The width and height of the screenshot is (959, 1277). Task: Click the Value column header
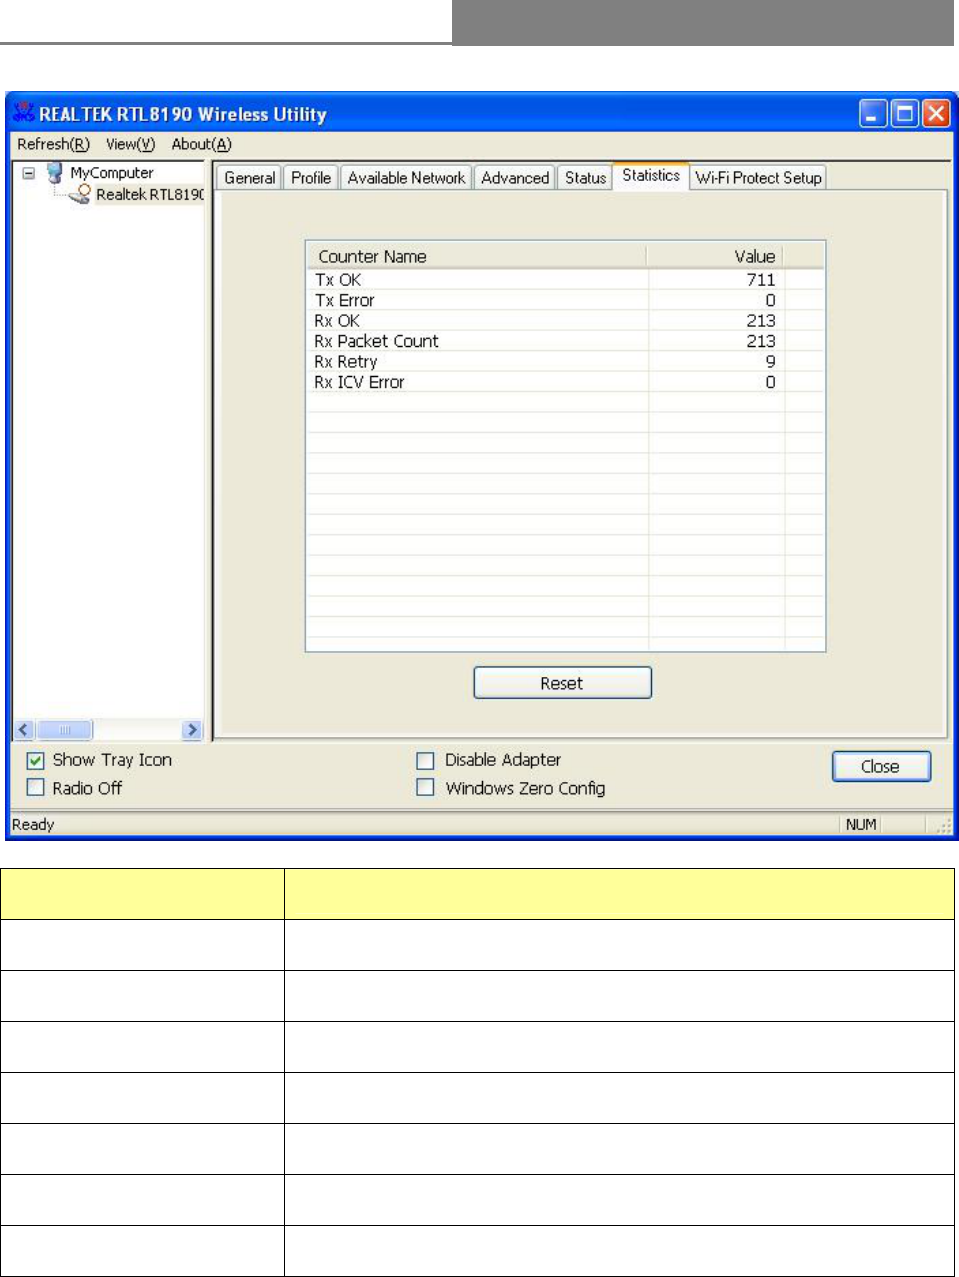tap(714, 256)
